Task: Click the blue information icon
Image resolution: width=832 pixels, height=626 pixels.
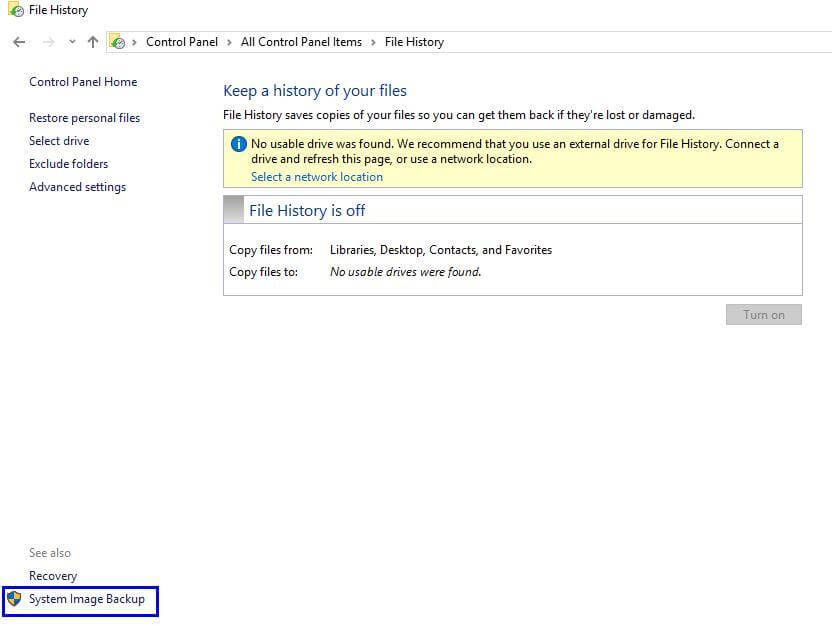Action: [x=239, y=144]
